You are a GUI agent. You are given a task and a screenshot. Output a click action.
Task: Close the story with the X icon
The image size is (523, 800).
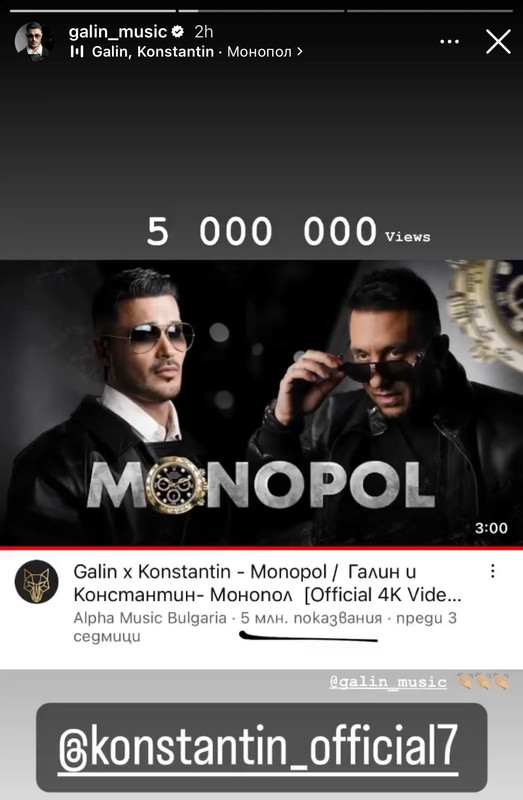[x=498, y=41]
